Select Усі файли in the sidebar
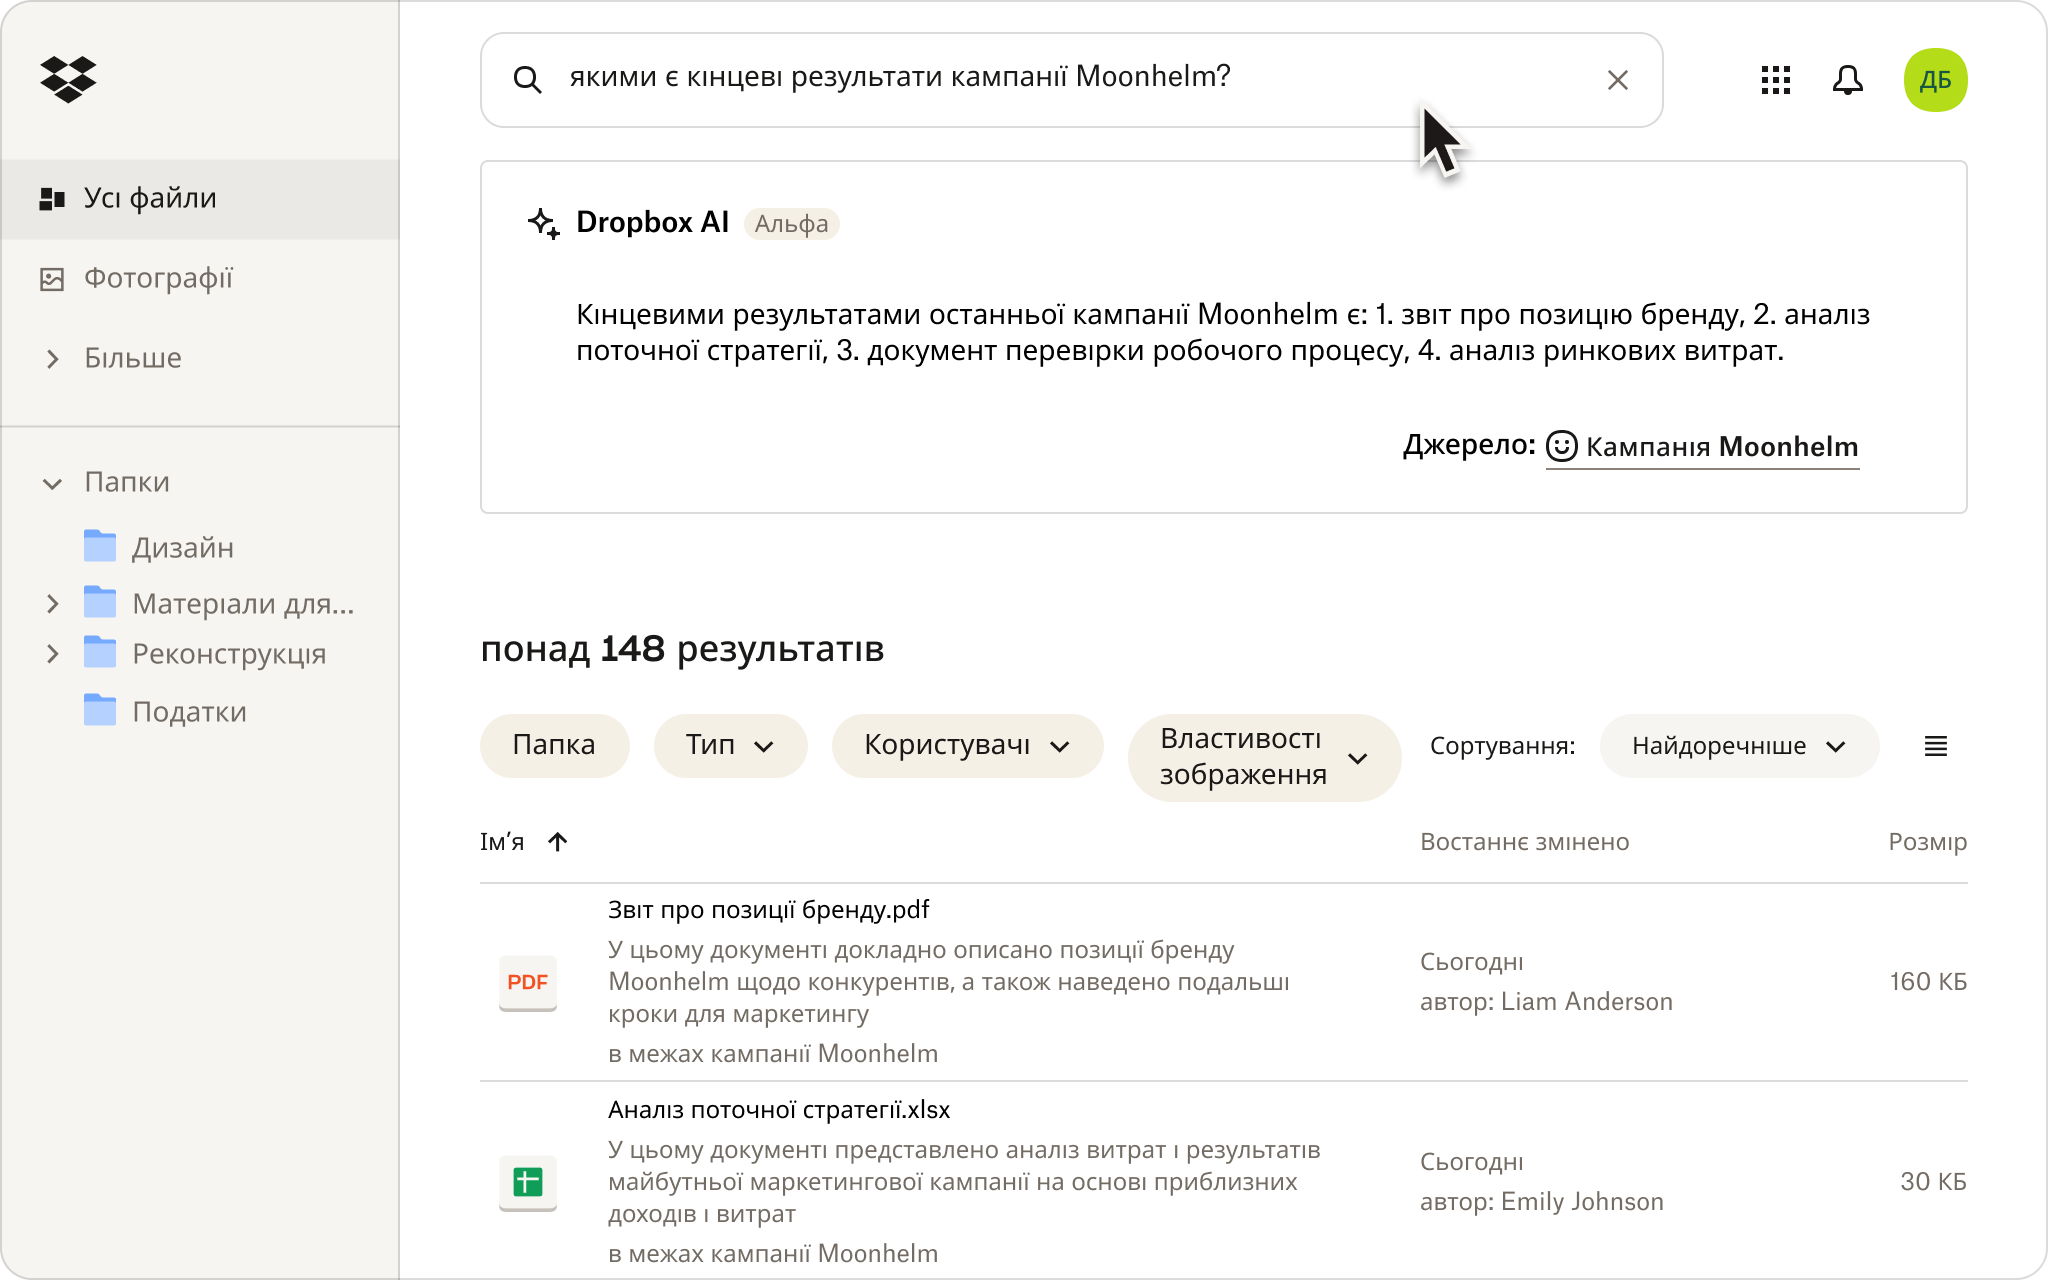Image resolution: width=2048 pixels, height=1280 pixels. [x=200, y=199]
